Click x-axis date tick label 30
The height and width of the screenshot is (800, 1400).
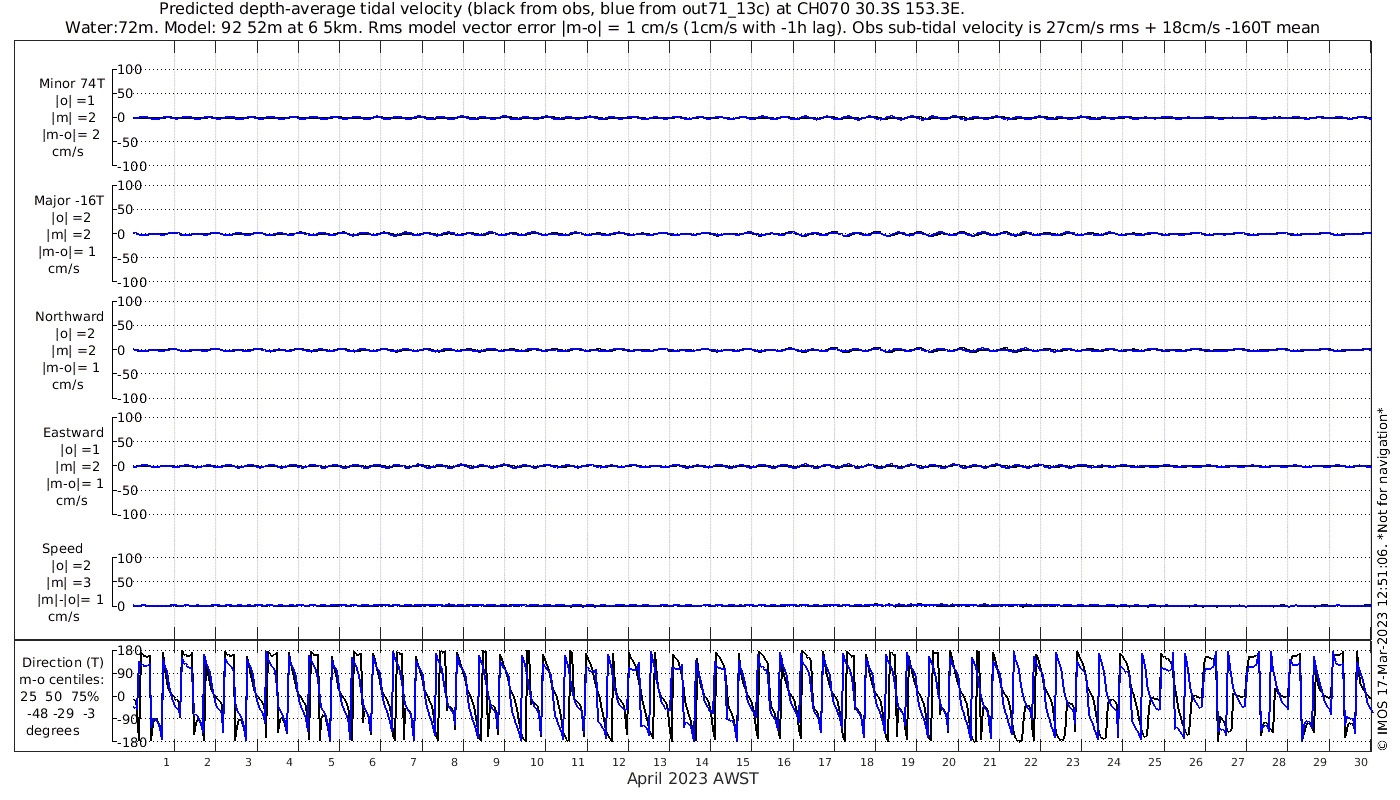pyautogui.click(x=1361, y=762)
